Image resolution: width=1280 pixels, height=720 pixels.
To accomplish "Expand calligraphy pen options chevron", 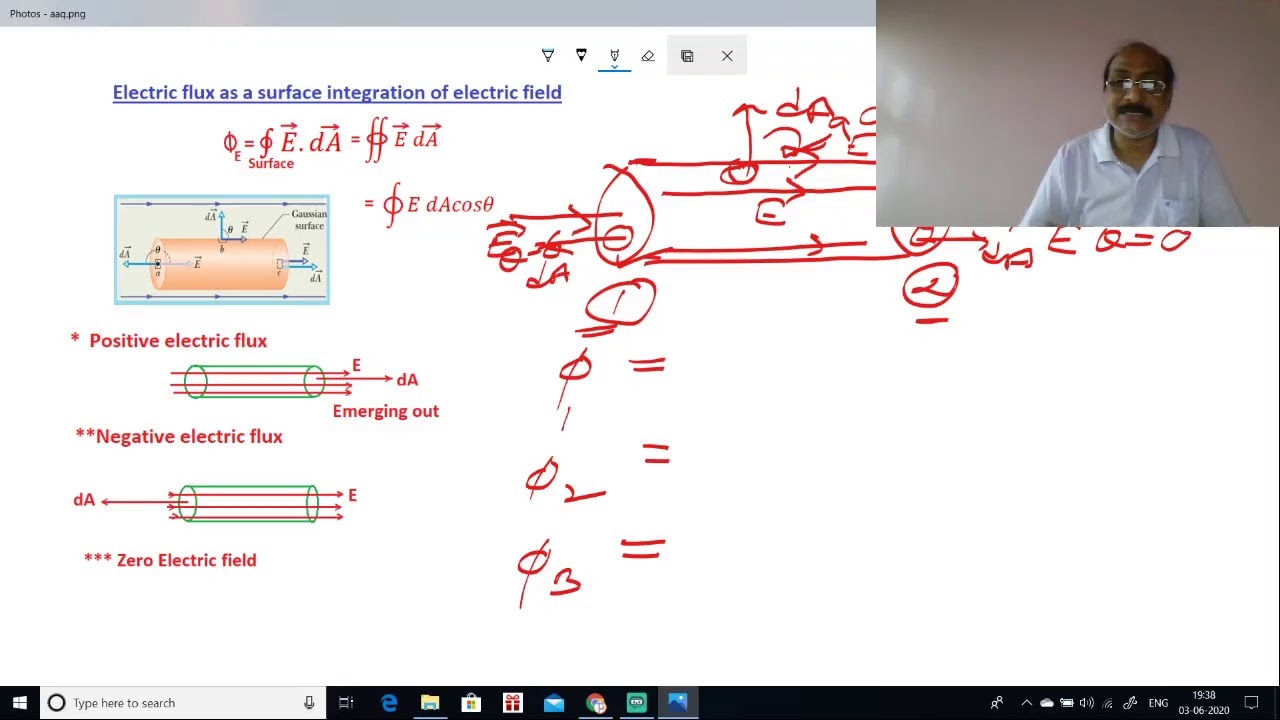I will 614,68.
